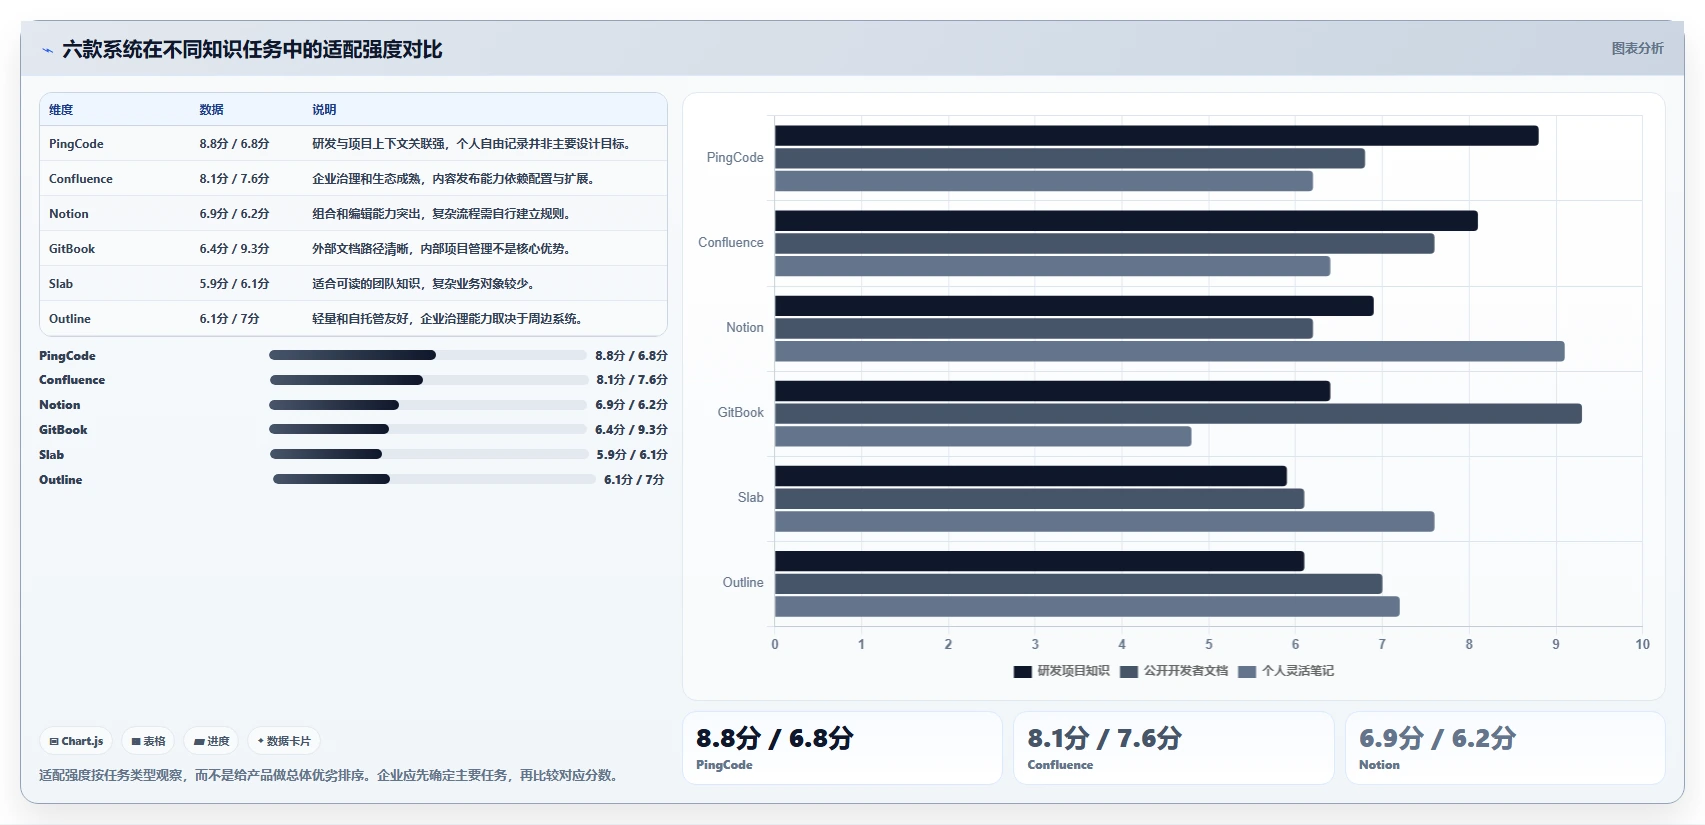Click the 进度 chip

pos(212,741)
